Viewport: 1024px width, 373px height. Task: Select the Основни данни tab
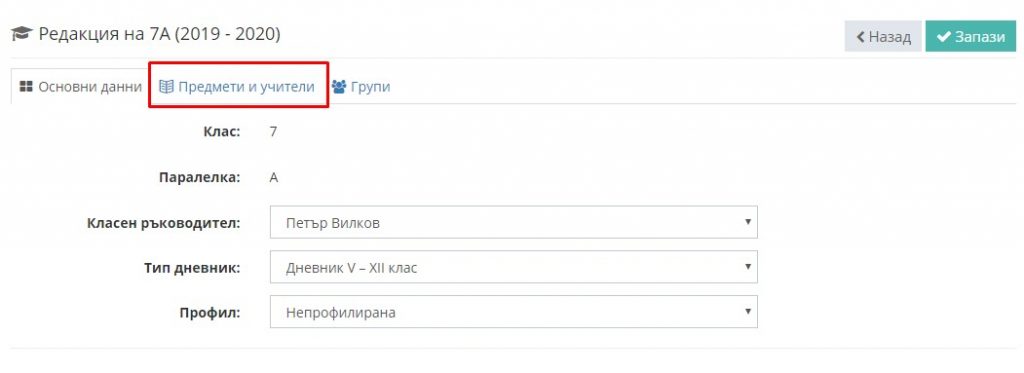click(x=80, y=86)
